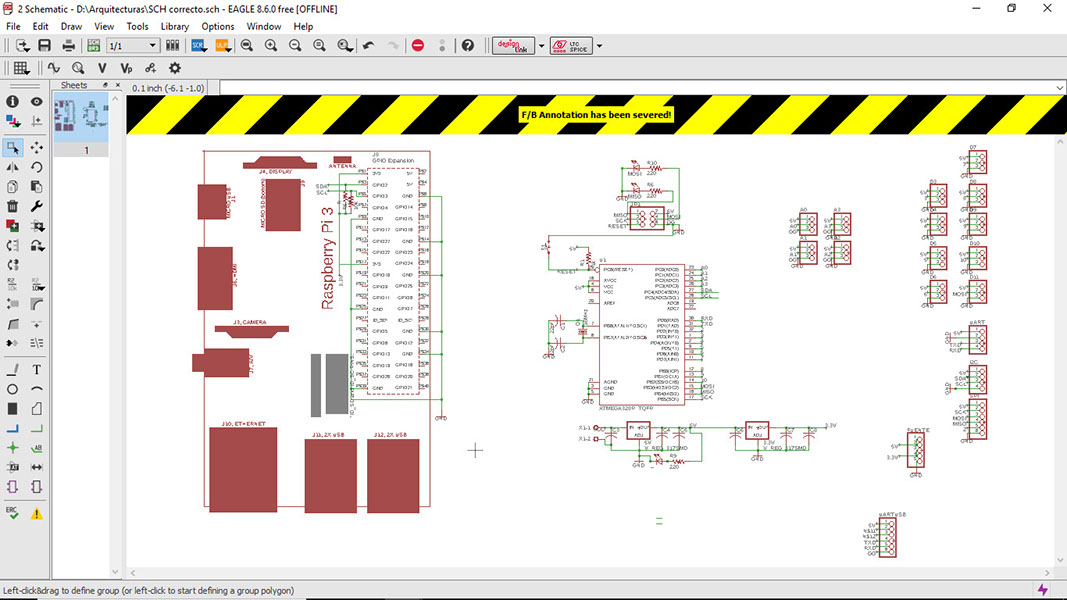The width and height of the screenshot is (1067, 600).
Task: Click the Zoom in magnifier
Action: point(271,46)
